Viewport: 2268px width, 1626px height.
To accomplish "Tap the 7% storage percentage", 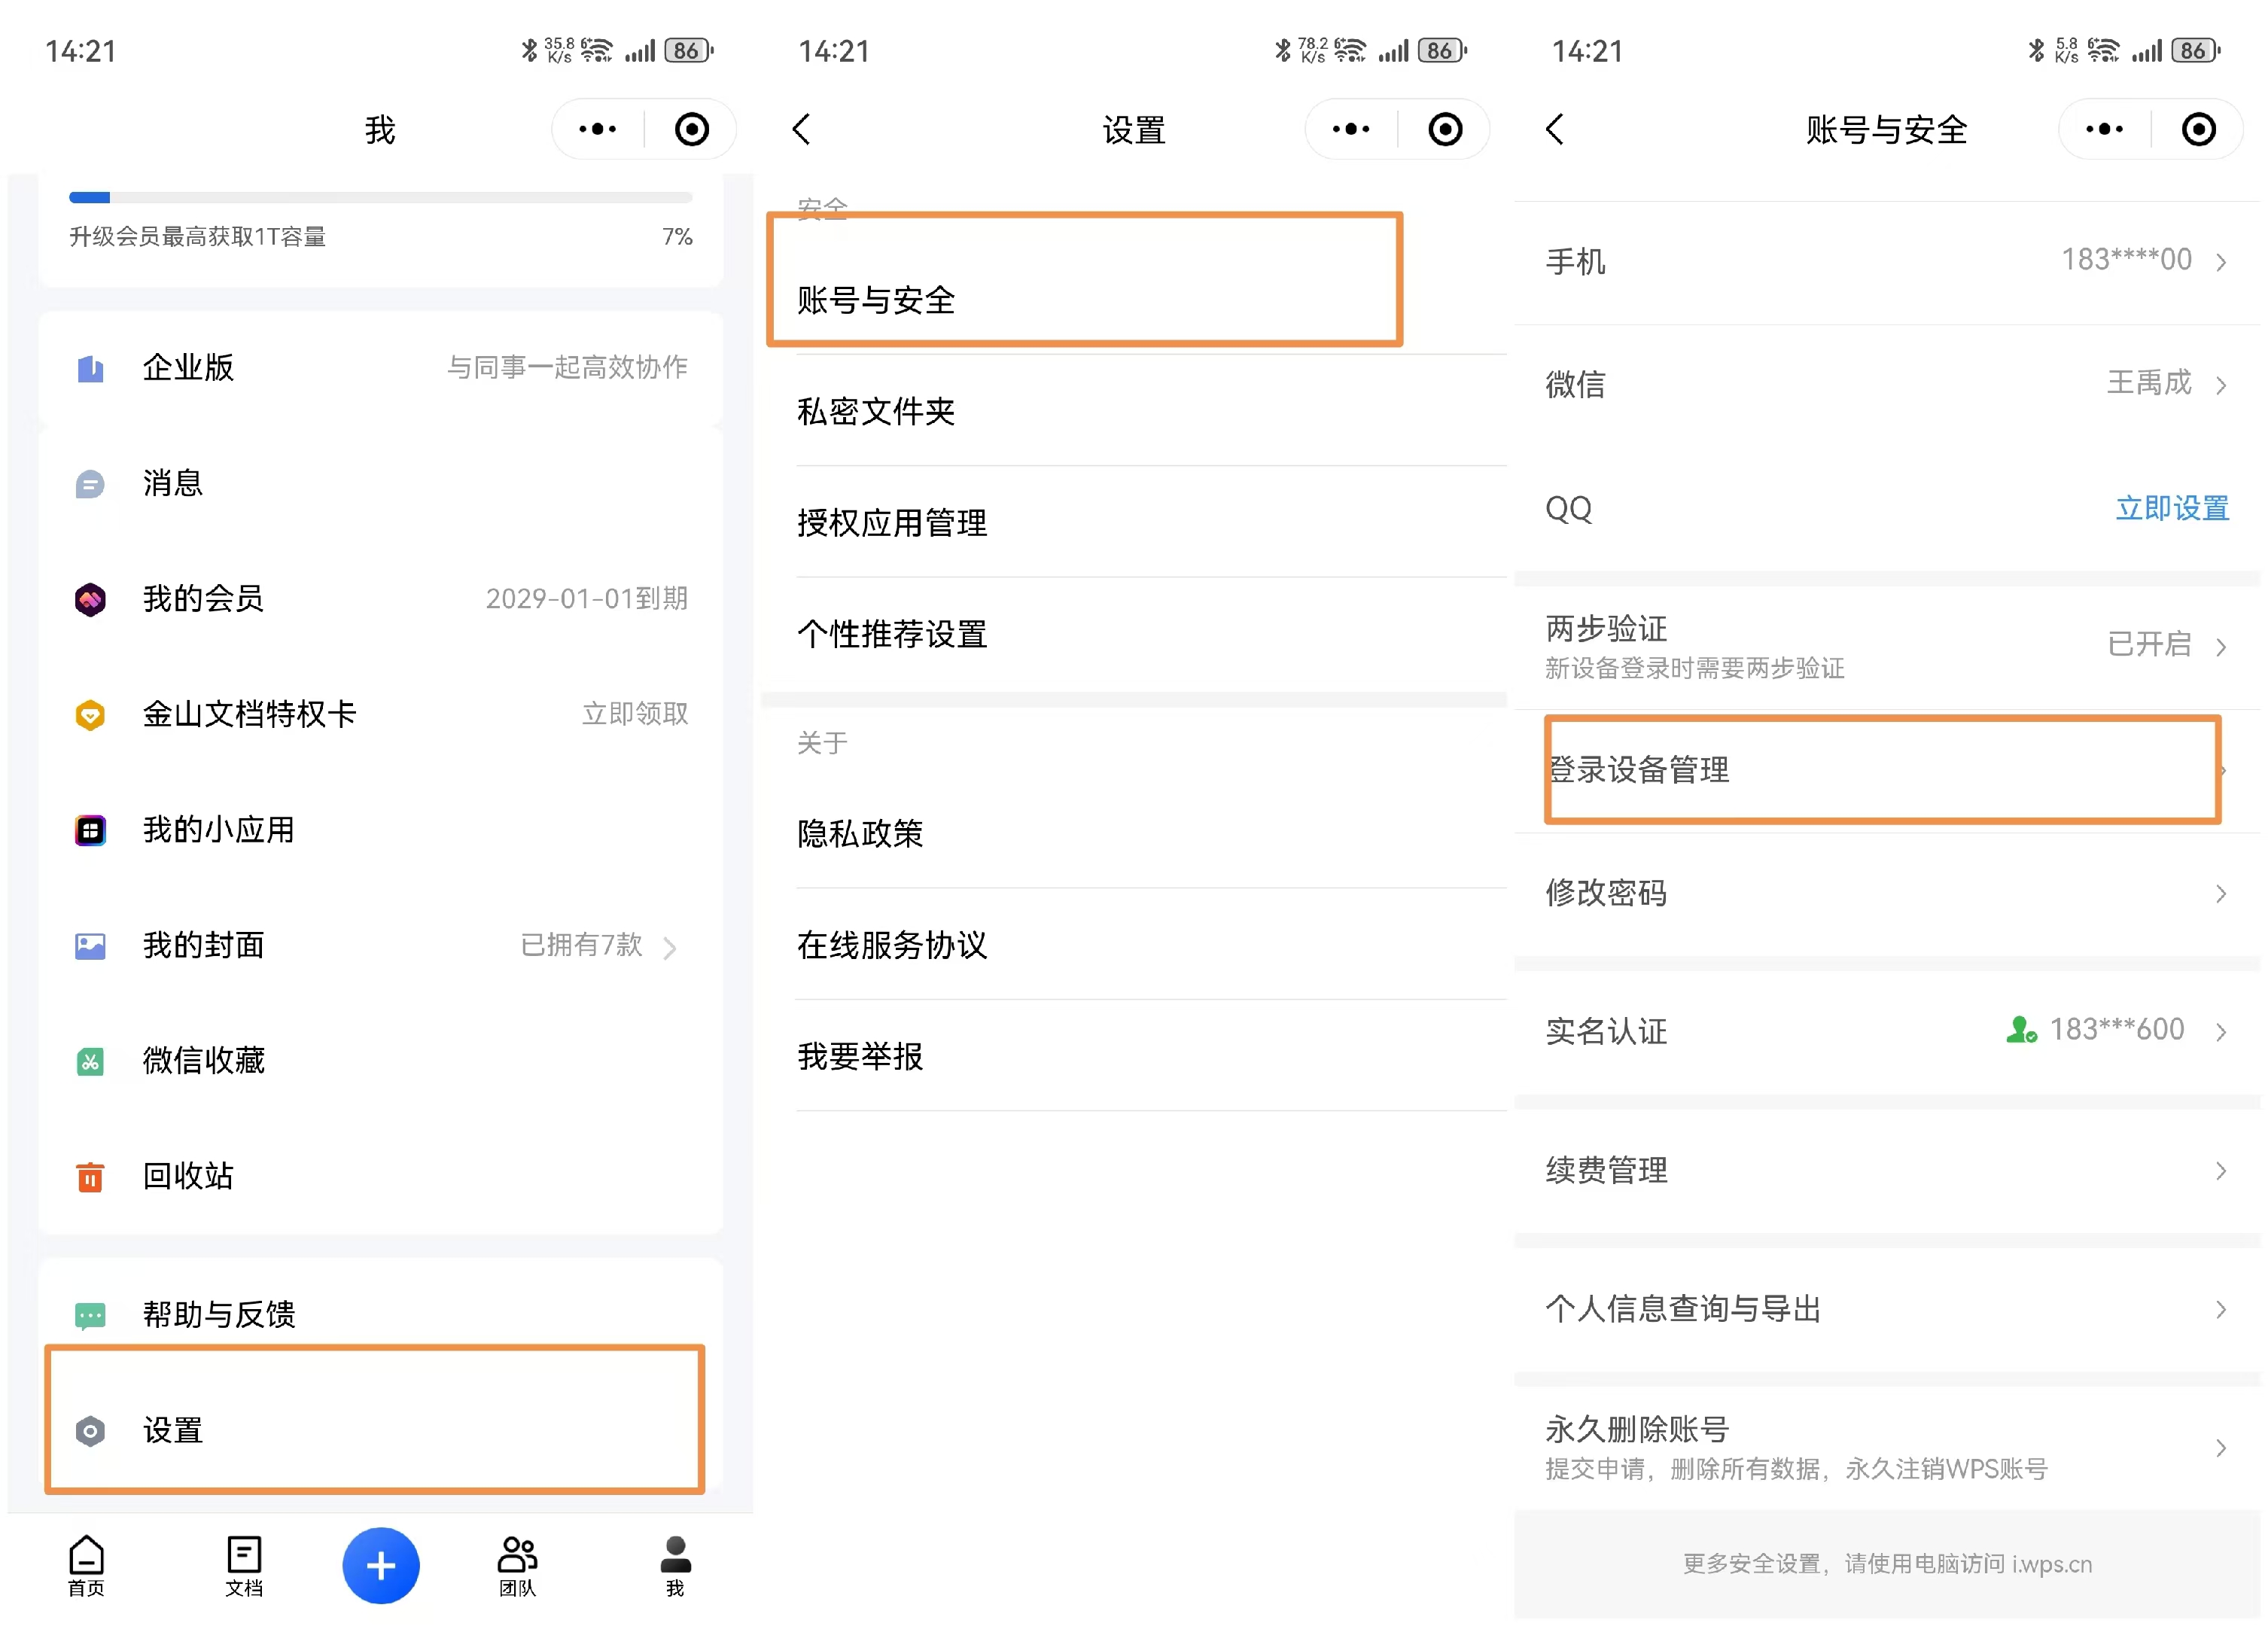I will point(677,237).
